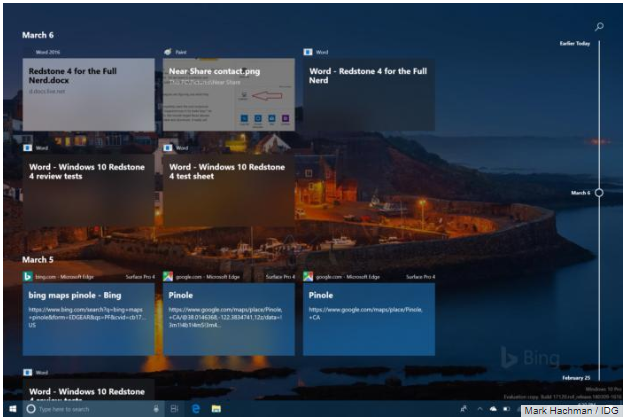626x420 pixels.
Task: Click the March 5 date heading
Action: coord(38,260)
